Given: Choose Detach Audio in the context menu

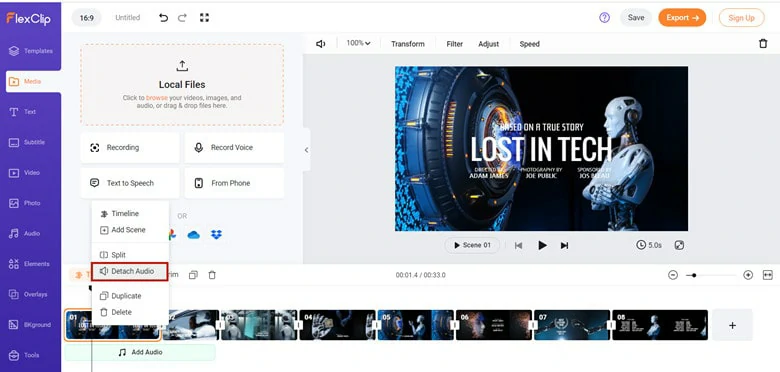Looking at the screenshot, I should pos(129,272).
